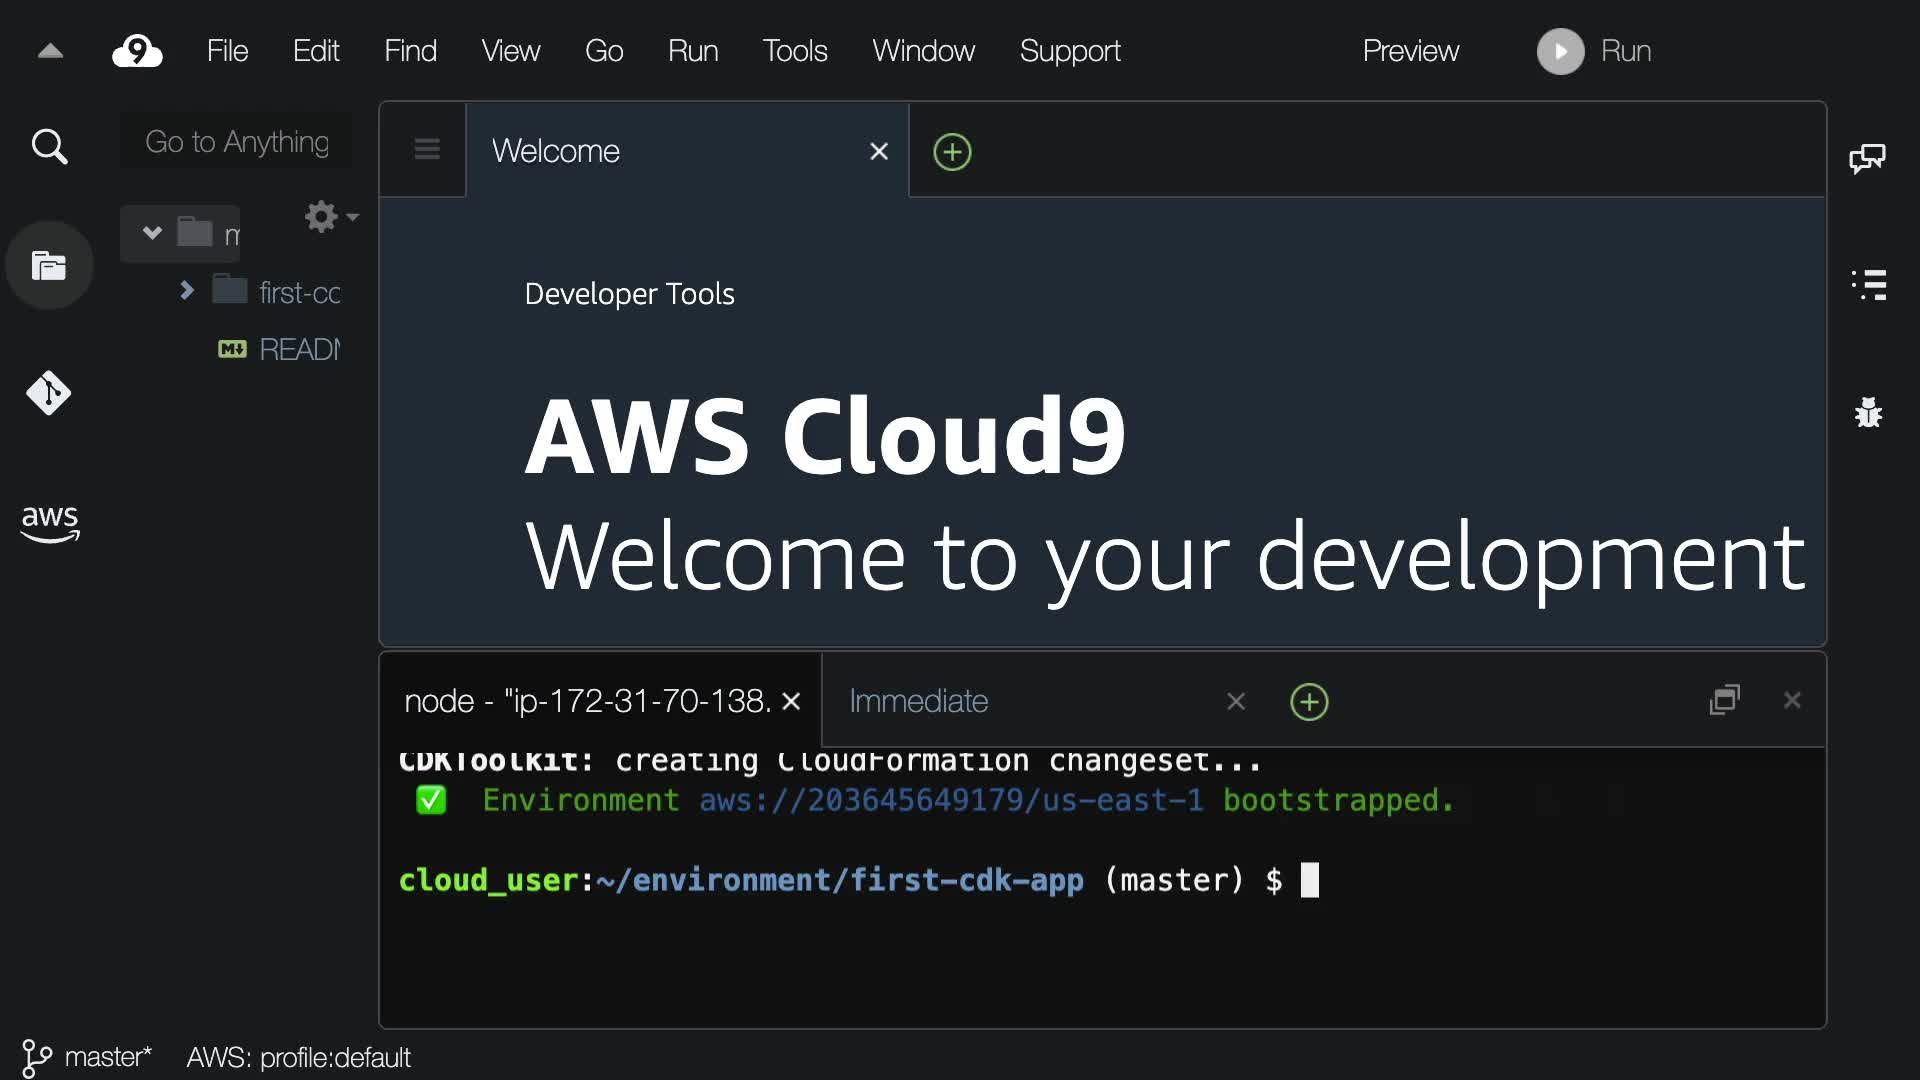
Task: Open the search panel magnifier icon
Action: point(49,147)
